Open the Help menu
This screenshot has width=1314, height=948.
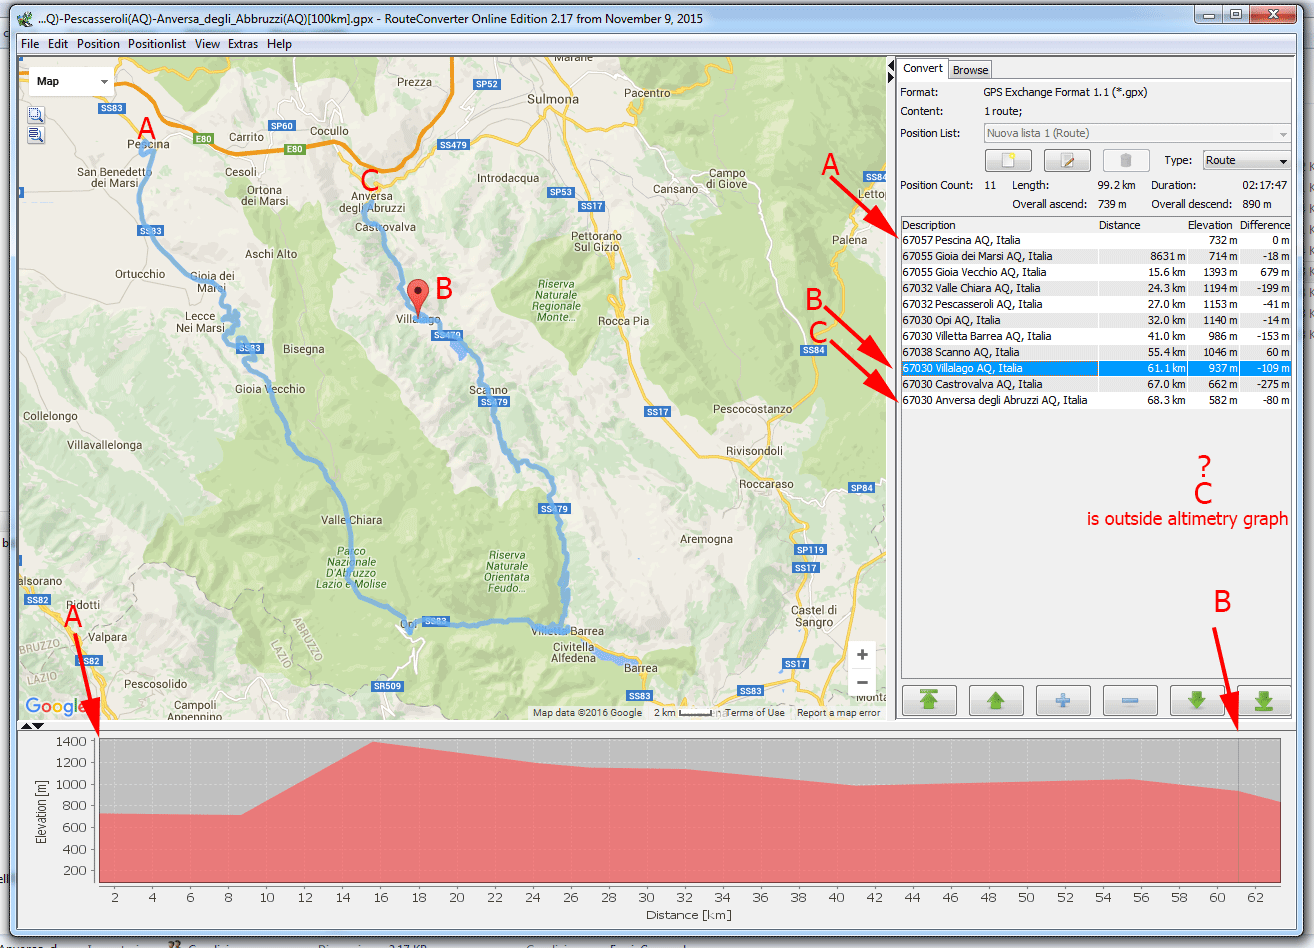(x=280, y=44)
